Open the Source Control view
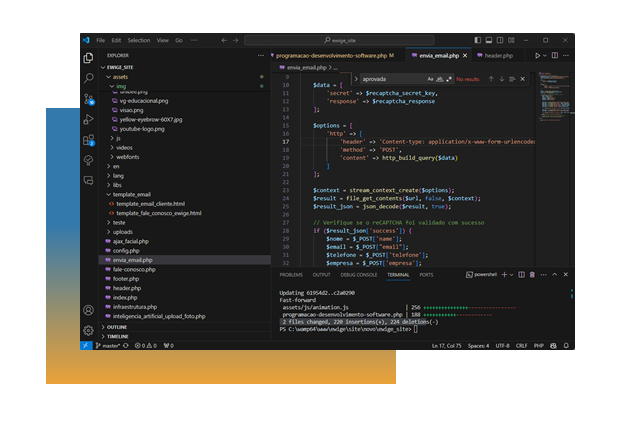The width and height of the screenshot is (635, 423). click(x=89, y=99)
